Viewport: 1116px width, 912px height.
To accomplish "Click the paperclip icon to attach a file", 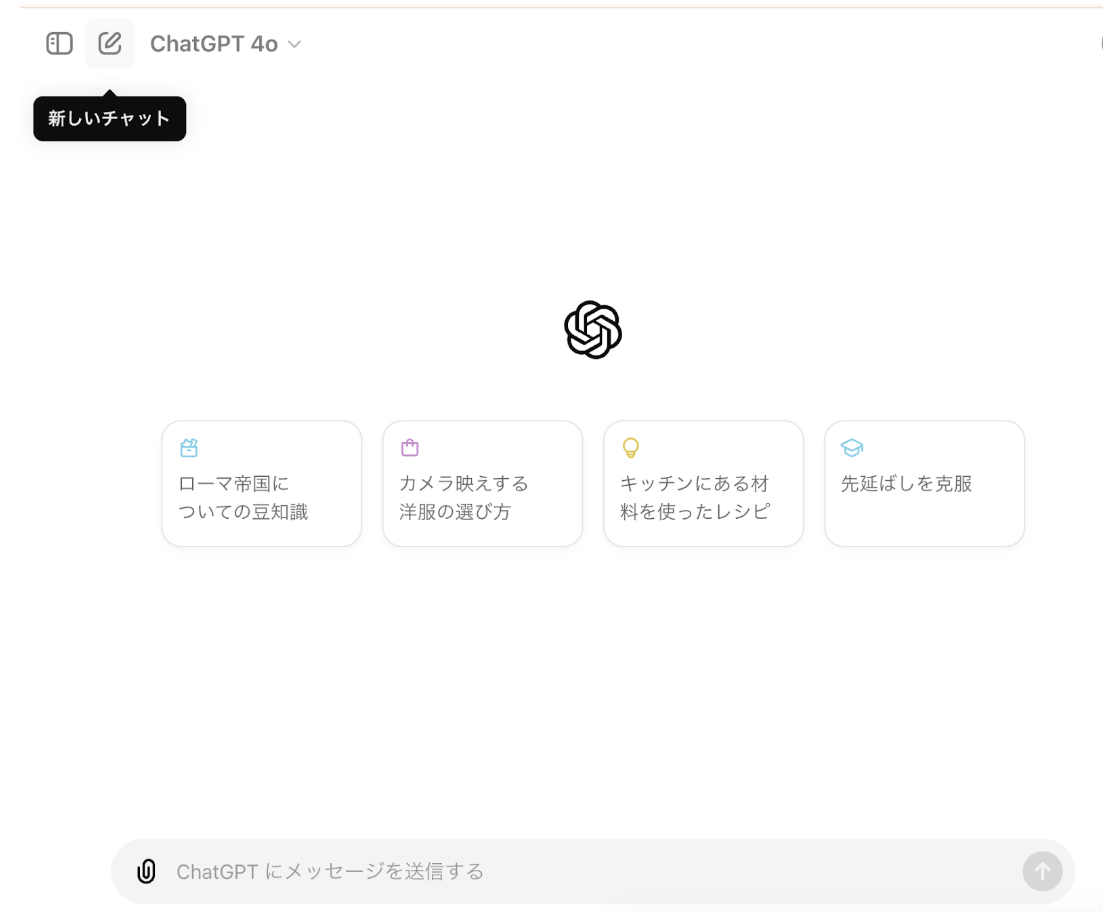I will coord(146,871).
